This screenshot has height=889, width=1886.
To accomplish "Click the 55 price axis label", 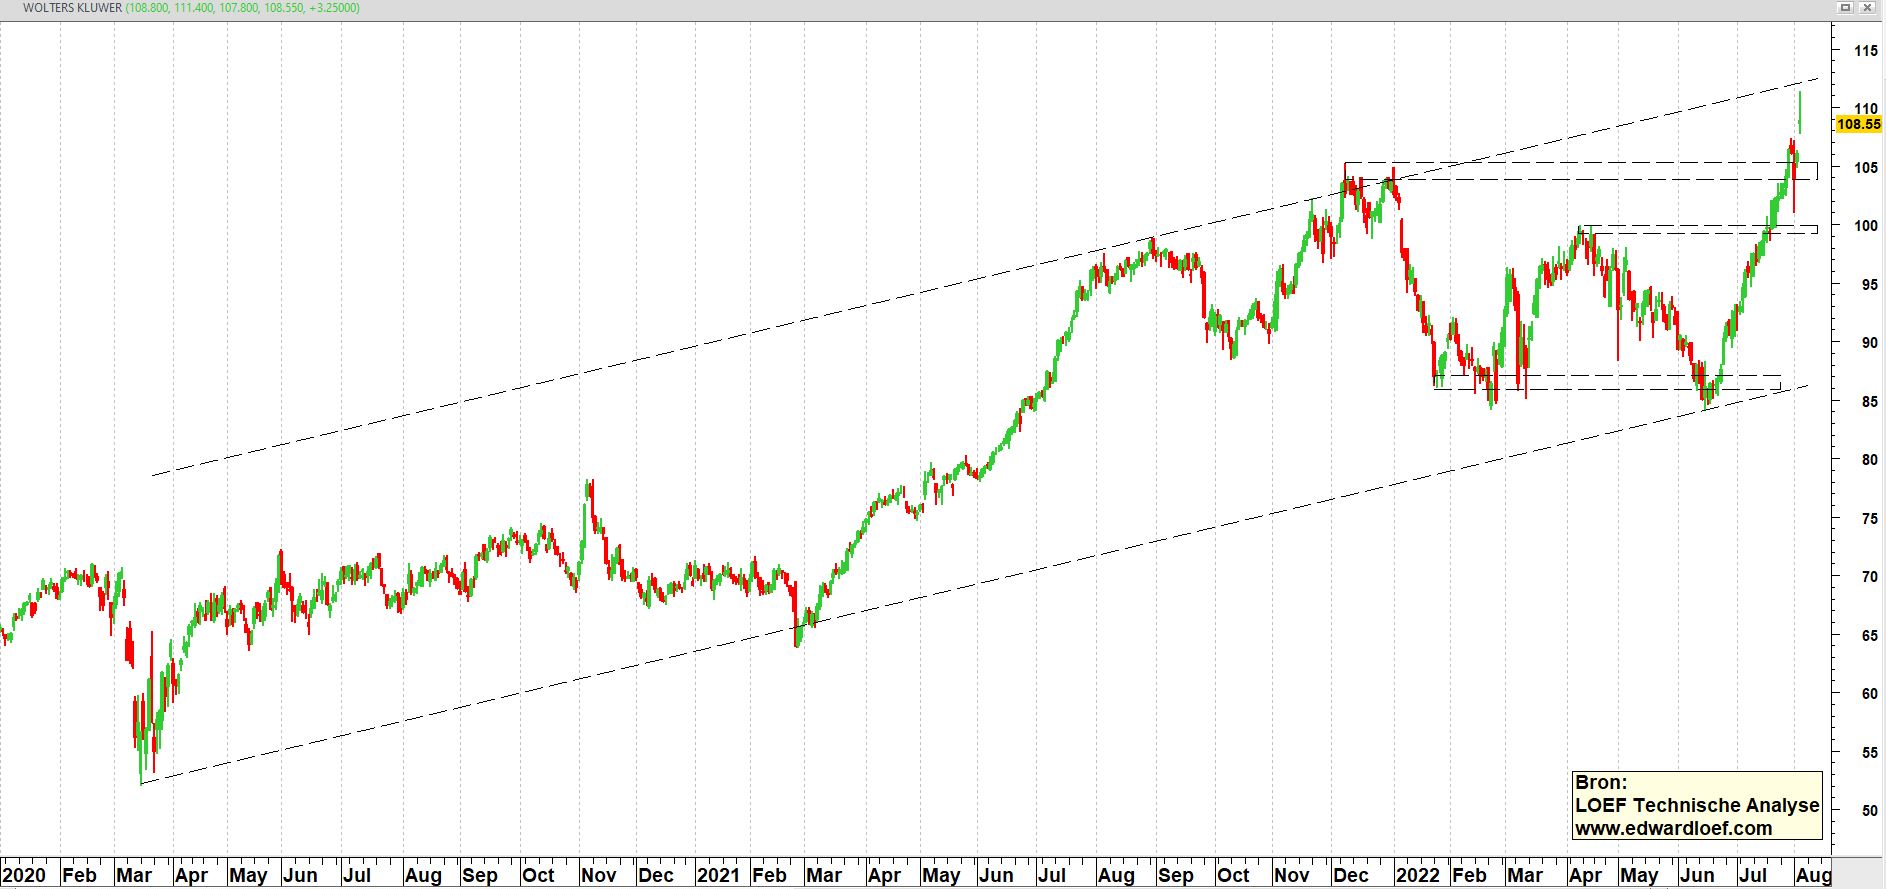I will pos(1869,752).
